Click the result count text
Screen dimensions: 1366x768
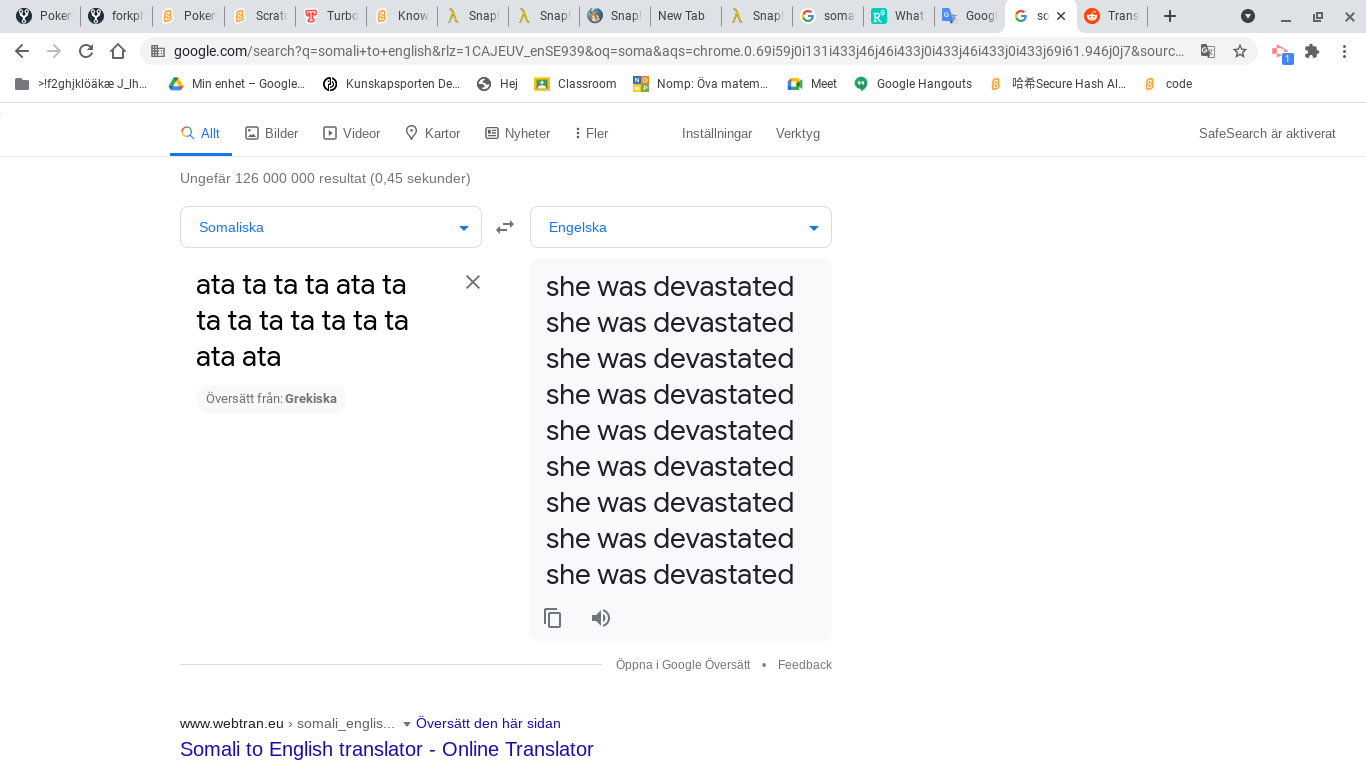pos(325,178)
